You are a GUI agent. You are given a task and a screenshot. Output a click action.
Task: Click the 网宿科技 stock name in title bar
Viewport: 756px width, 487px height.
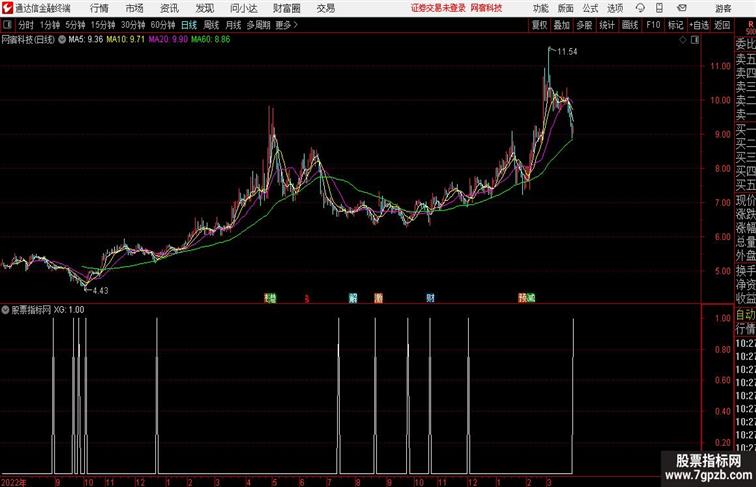[x=486, y=8]
